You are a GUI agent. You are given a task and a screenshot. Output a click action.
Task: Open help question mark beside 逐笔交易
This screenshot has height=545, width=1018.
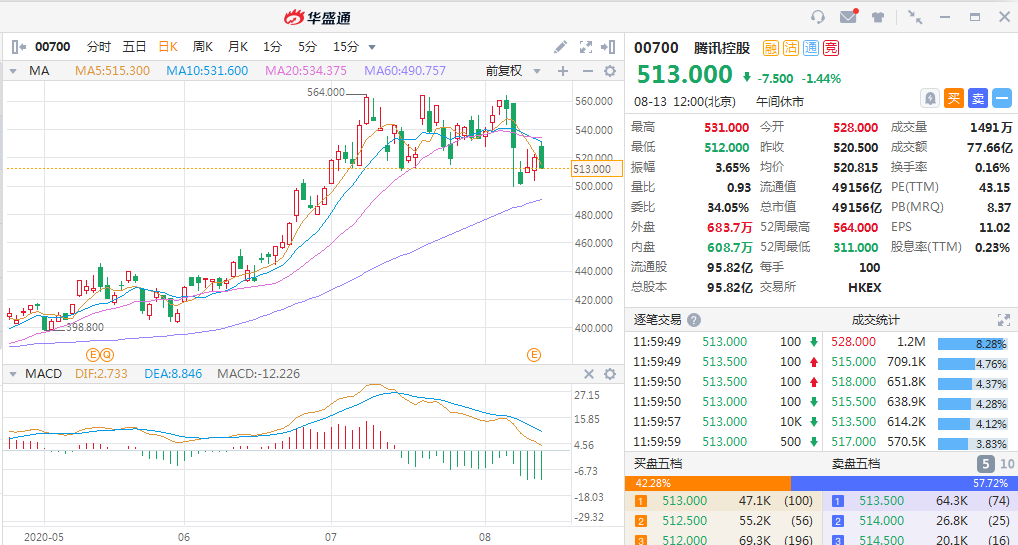693,320
